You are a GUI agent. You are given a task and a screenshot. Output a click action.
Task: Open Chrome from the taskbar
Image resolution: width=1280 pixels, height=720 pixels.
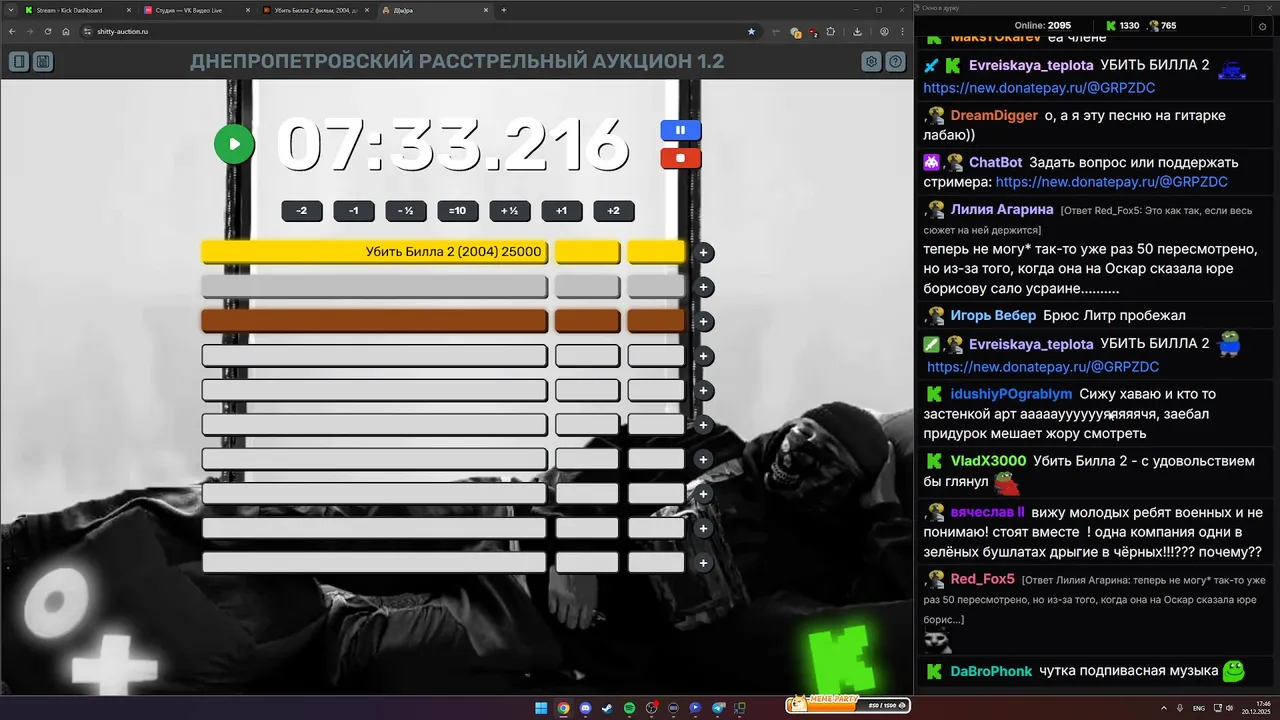(x=564, y=708)
